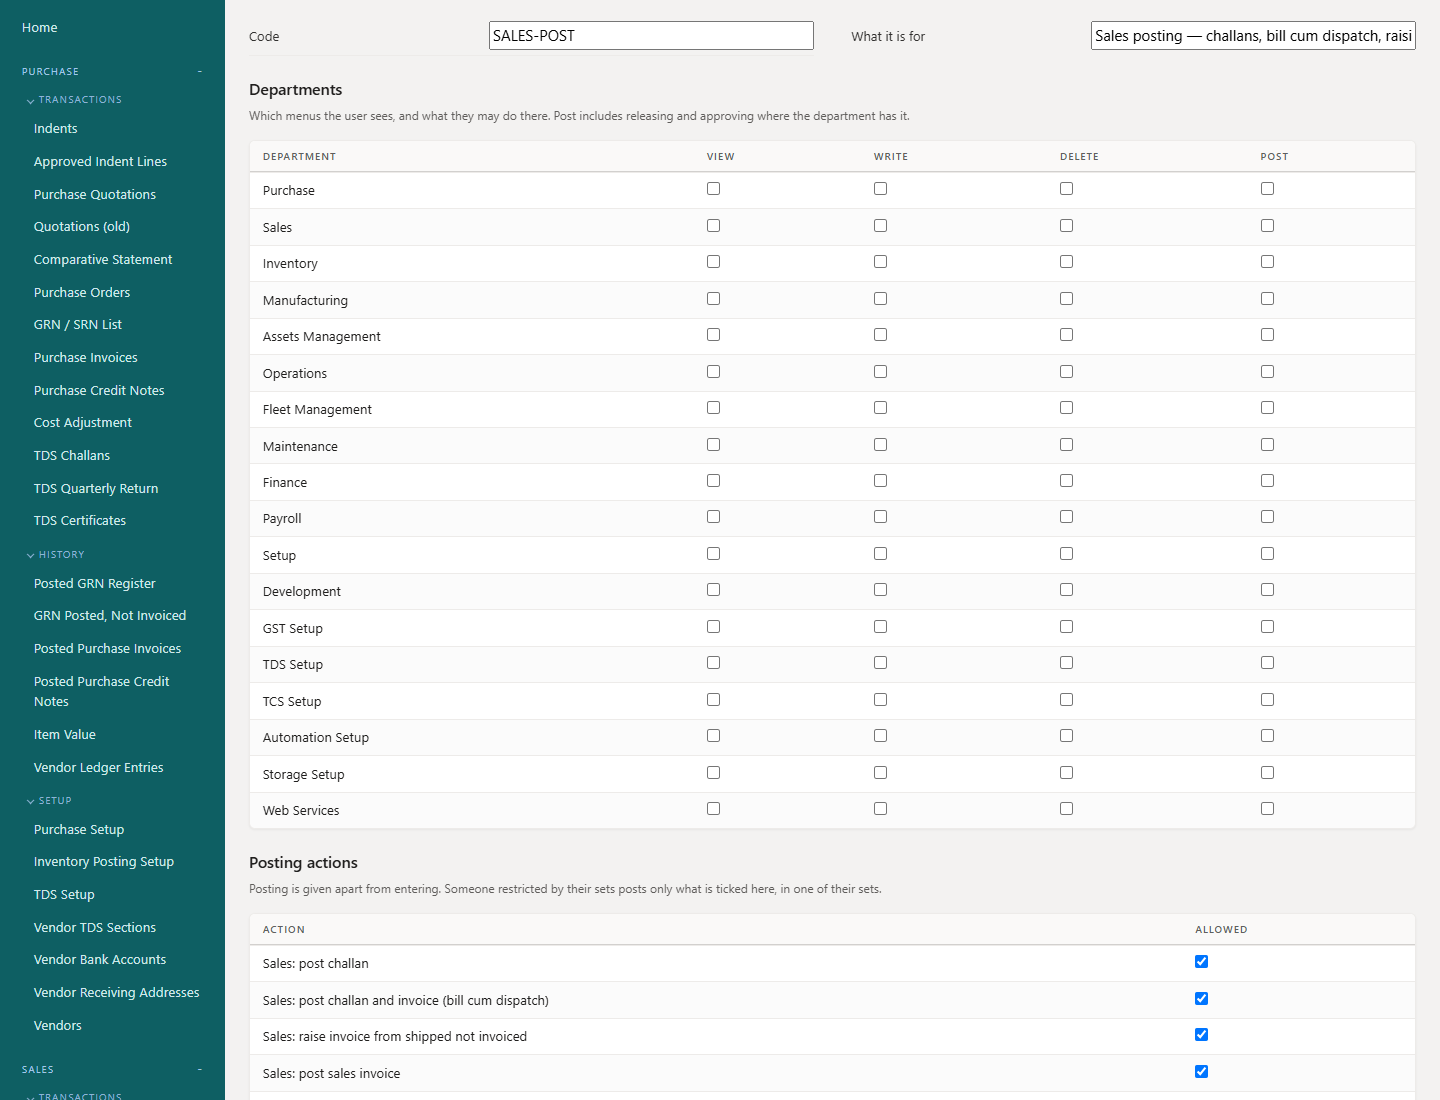1440x1100 pixels.
Task: Enable View for Manufacturing department
Action: coord(713,299)
